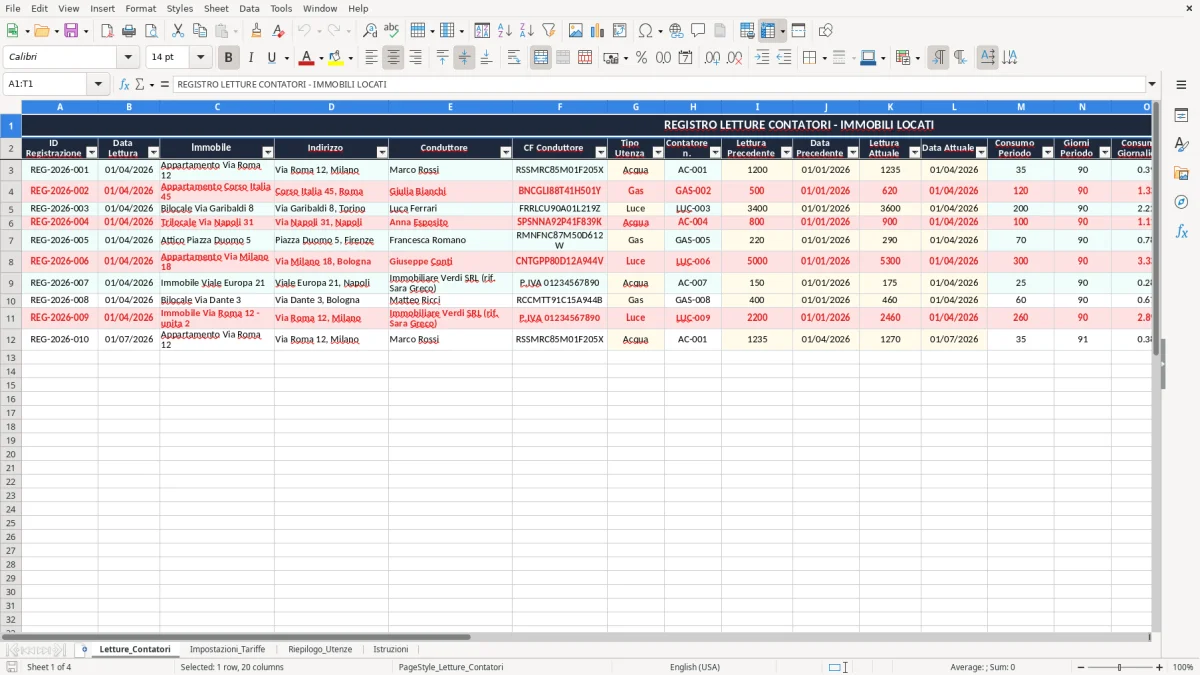Toggle Center Horizontally alignment
This screenshot has height=675, width=1200.
point(393,58)
